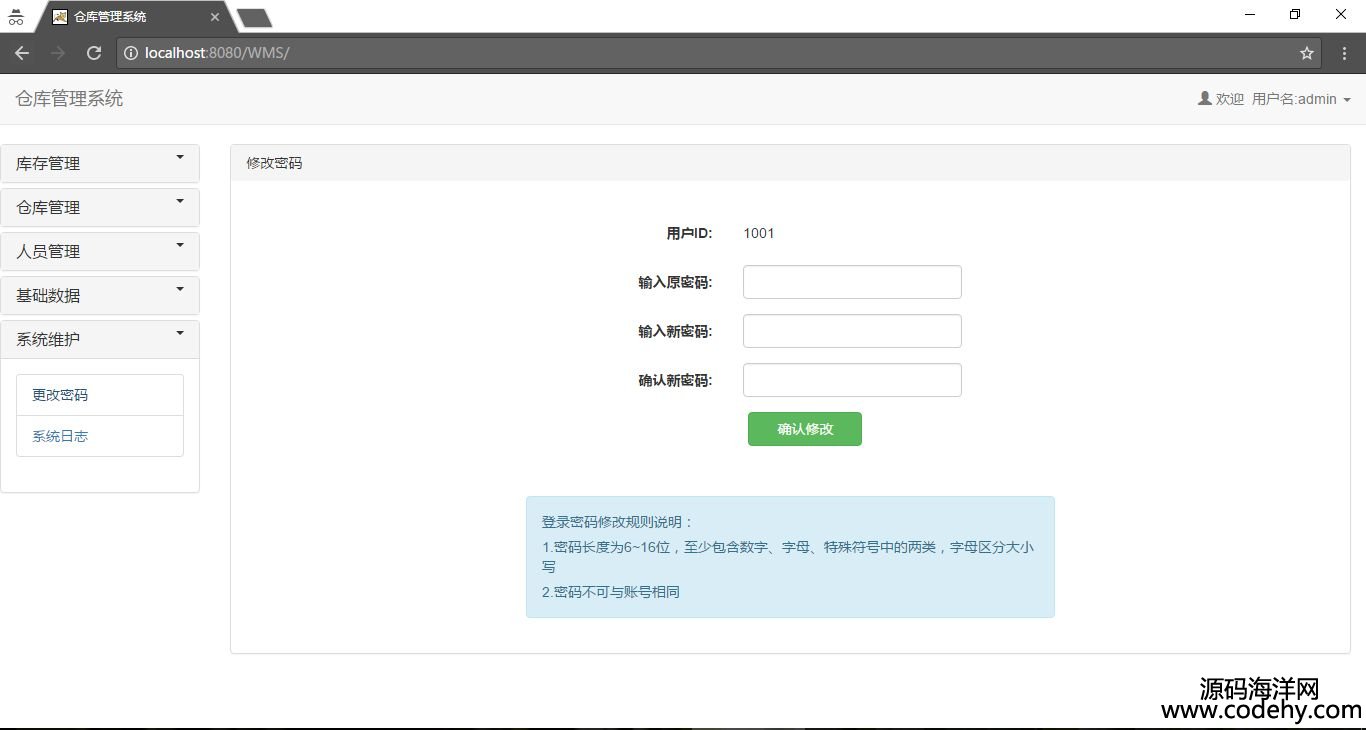Restore down the browser window
Viewport: 1366px width, 730px height.
(1295, 15)
